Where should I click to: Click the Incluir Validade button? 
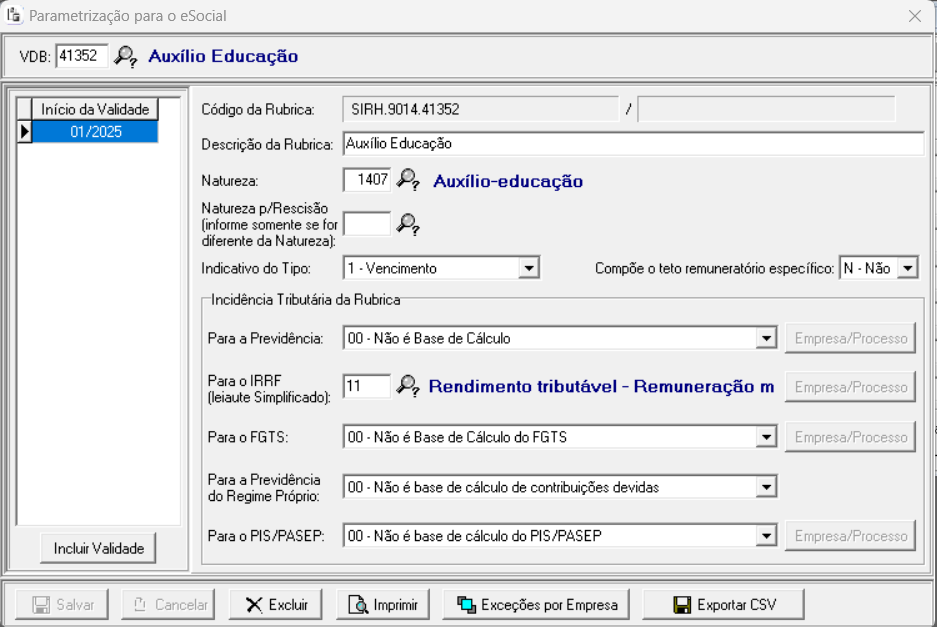pyautogui.click(x=98, y=548)
